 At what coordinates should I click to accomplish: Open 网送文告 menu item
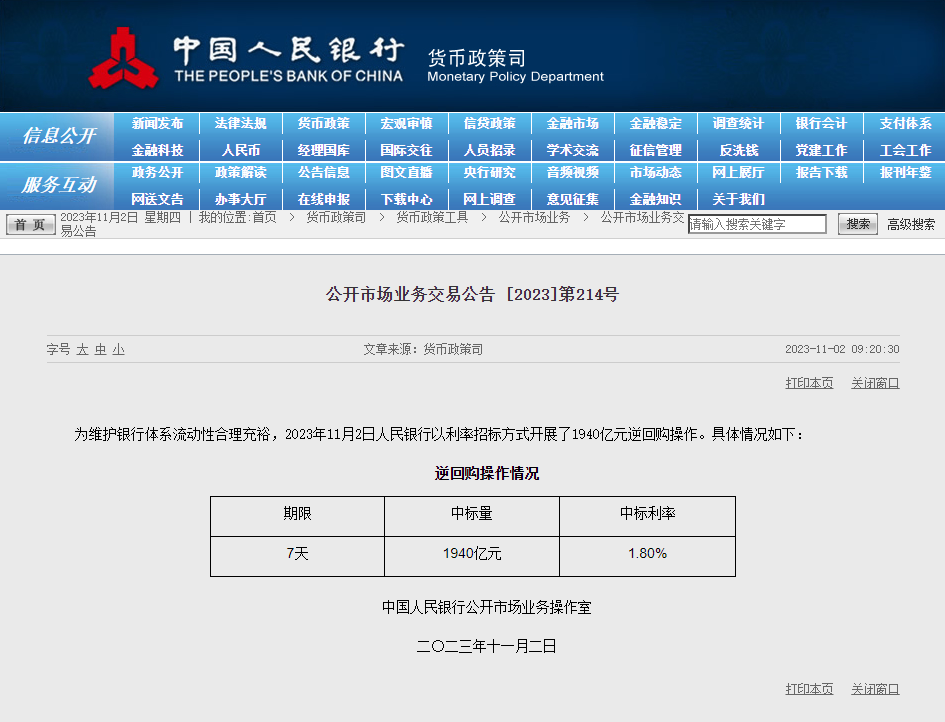click(x=157, y=199)
